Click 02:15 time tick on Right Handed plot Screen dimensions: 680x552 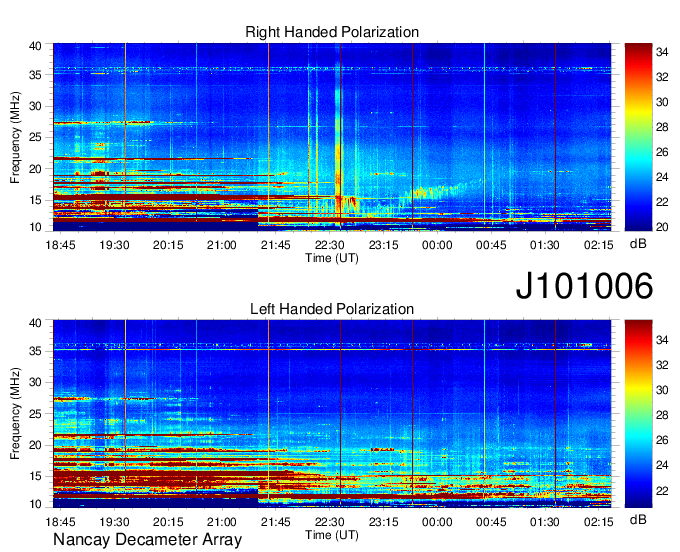(x=598, y=245)
